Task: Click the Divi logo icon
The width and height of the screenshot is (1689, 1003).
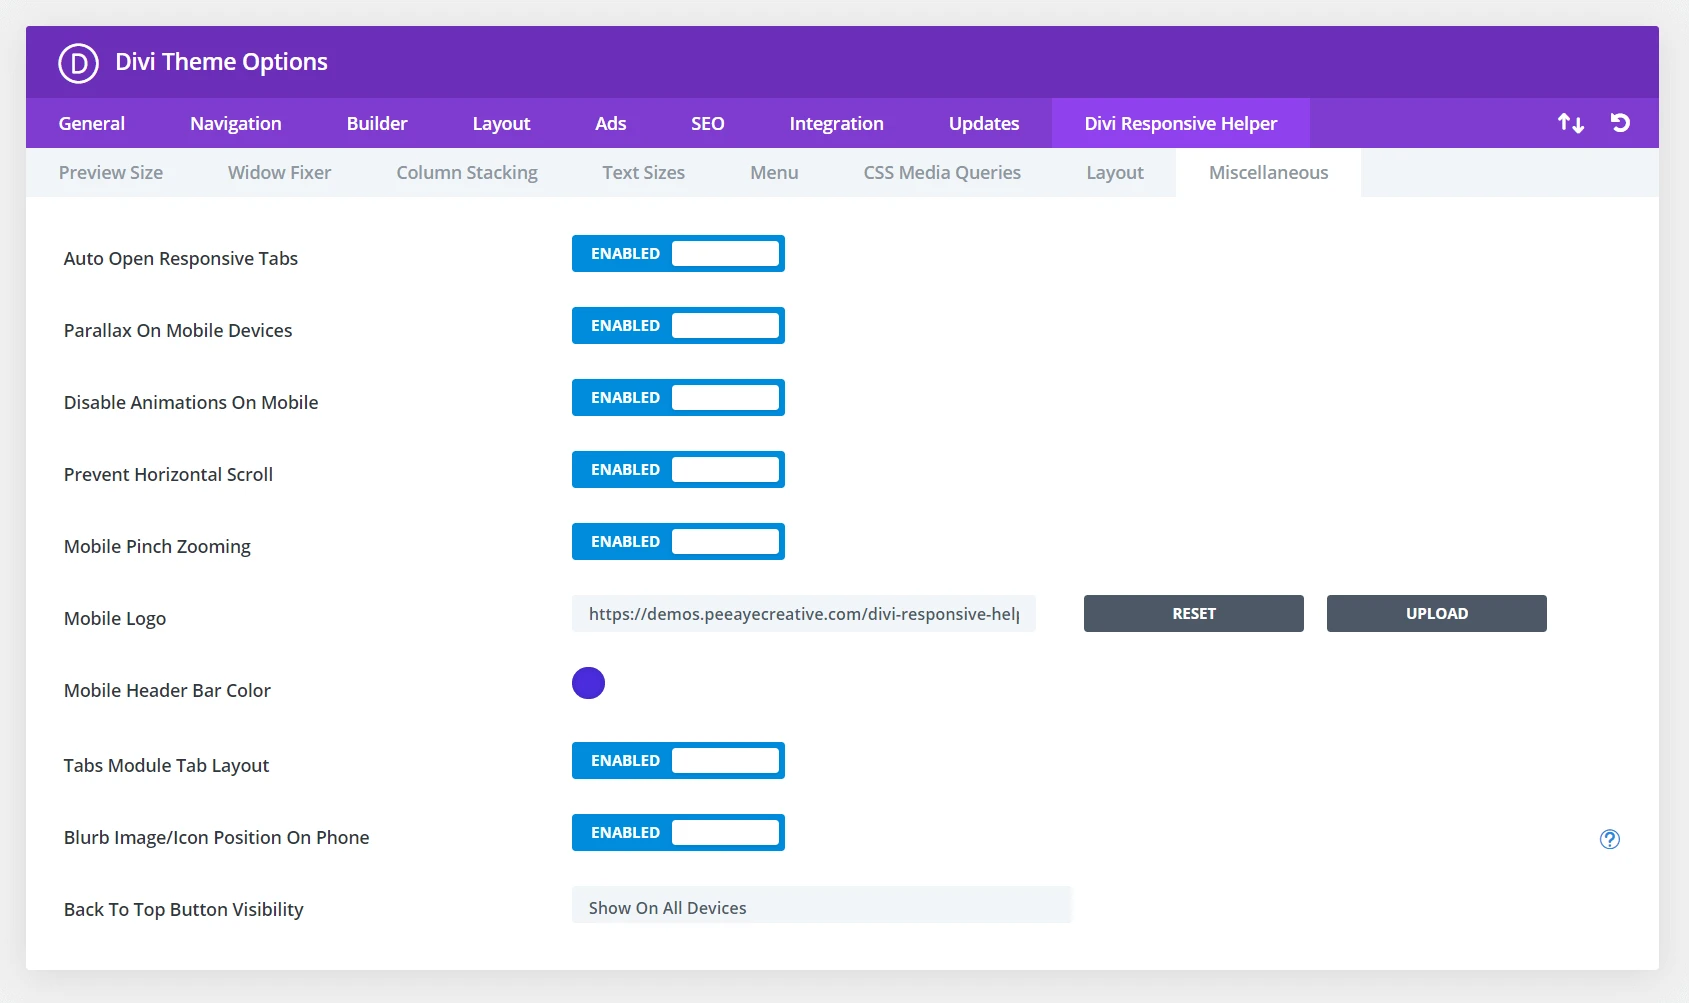Action: coord(78,63)
